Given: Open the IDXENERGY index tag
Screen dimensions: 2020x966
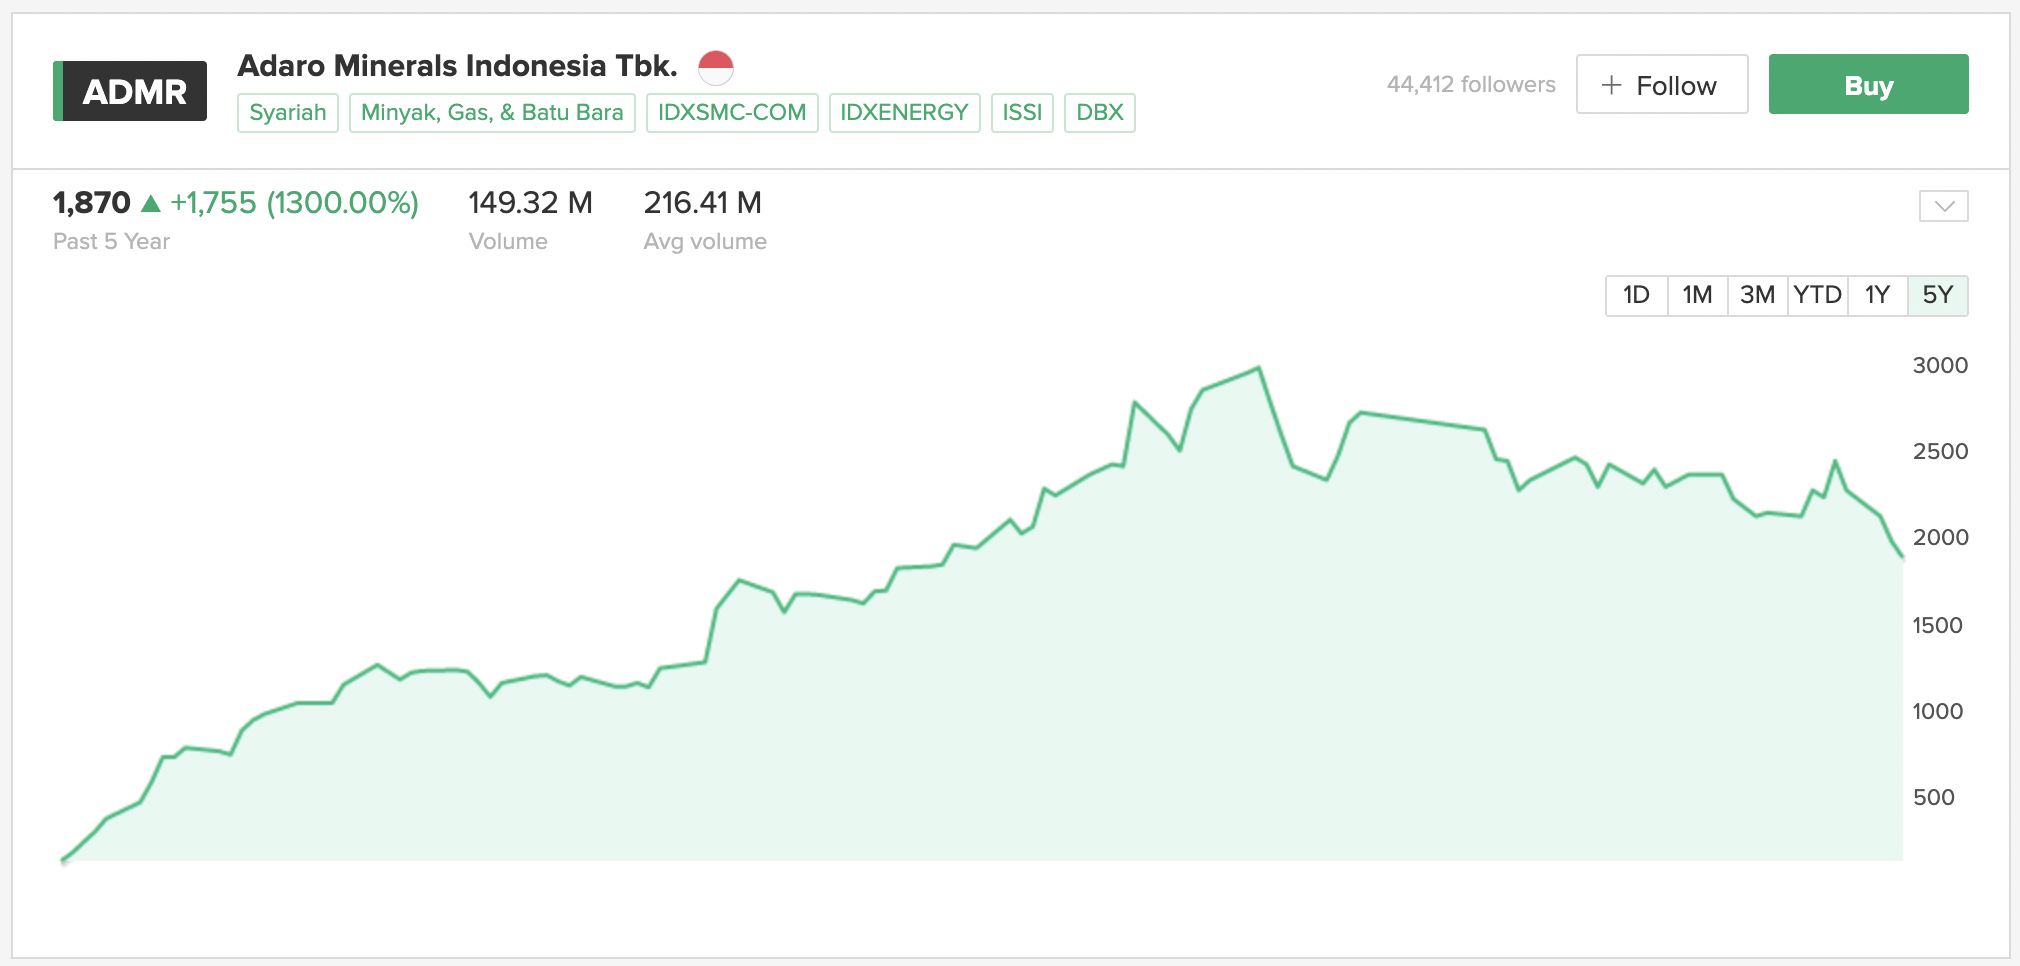Looking at the screenshot, I should pyautogui.click(x=904, y=113).
